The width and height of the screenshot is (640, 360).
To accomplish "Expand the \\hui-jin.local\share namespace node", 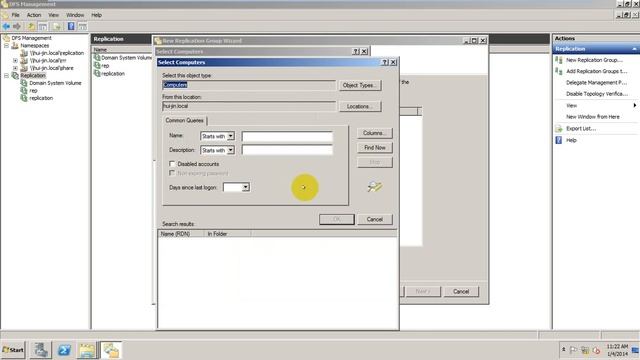I will 15,68.
